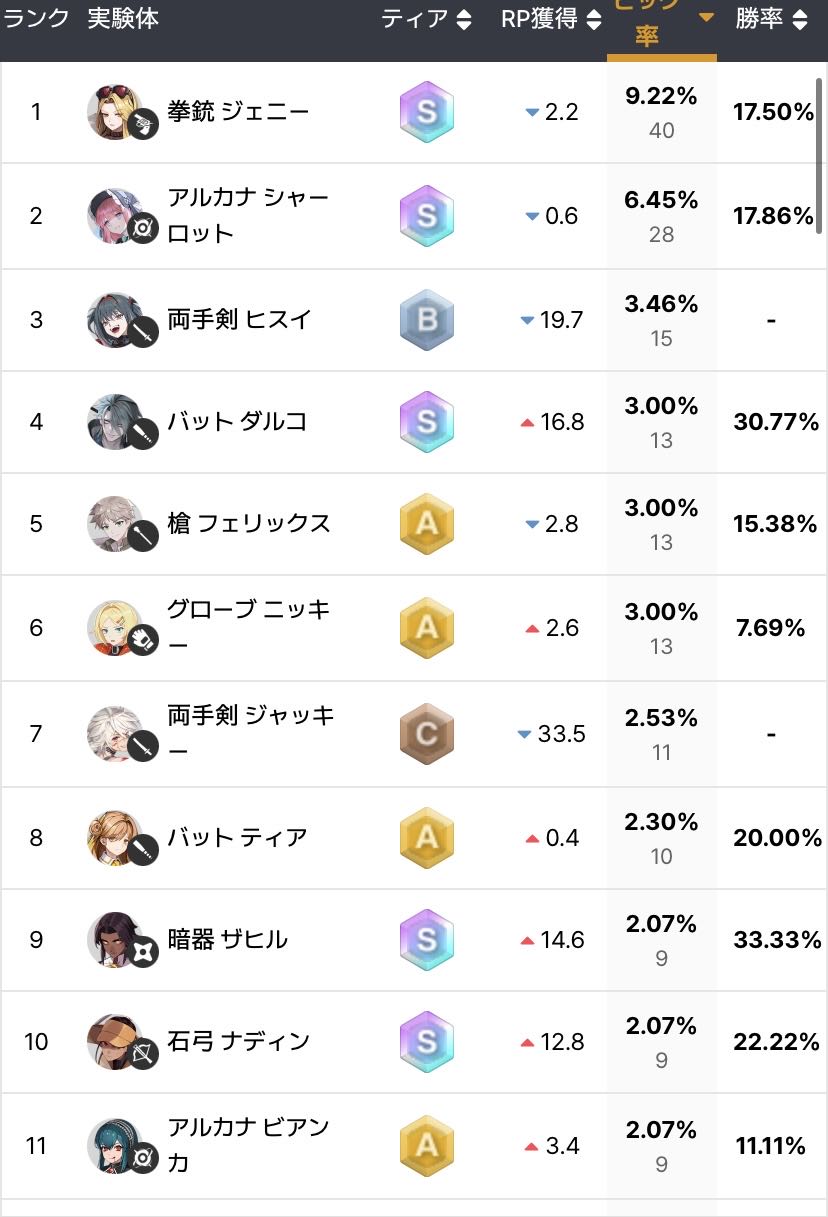Click the ランク column header
Viewport: 828px width, 1217px height.
tap(37, 19)
